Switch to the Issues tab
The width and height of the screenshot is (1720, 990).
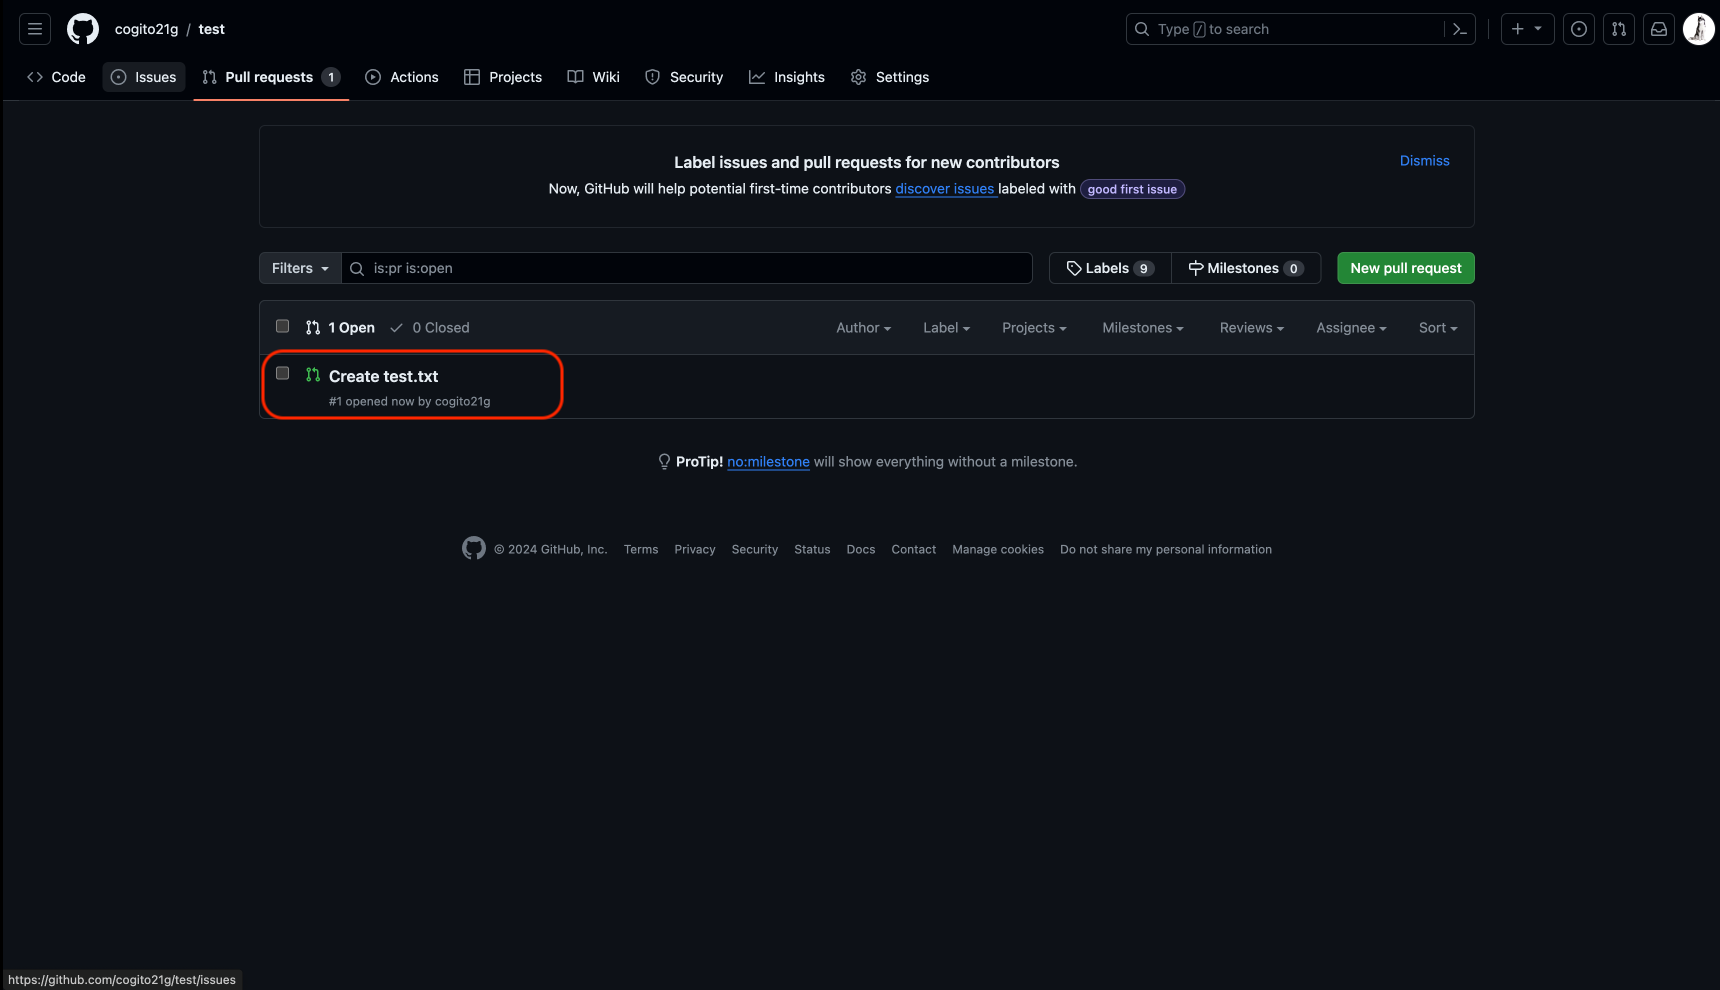pos(144,77)
